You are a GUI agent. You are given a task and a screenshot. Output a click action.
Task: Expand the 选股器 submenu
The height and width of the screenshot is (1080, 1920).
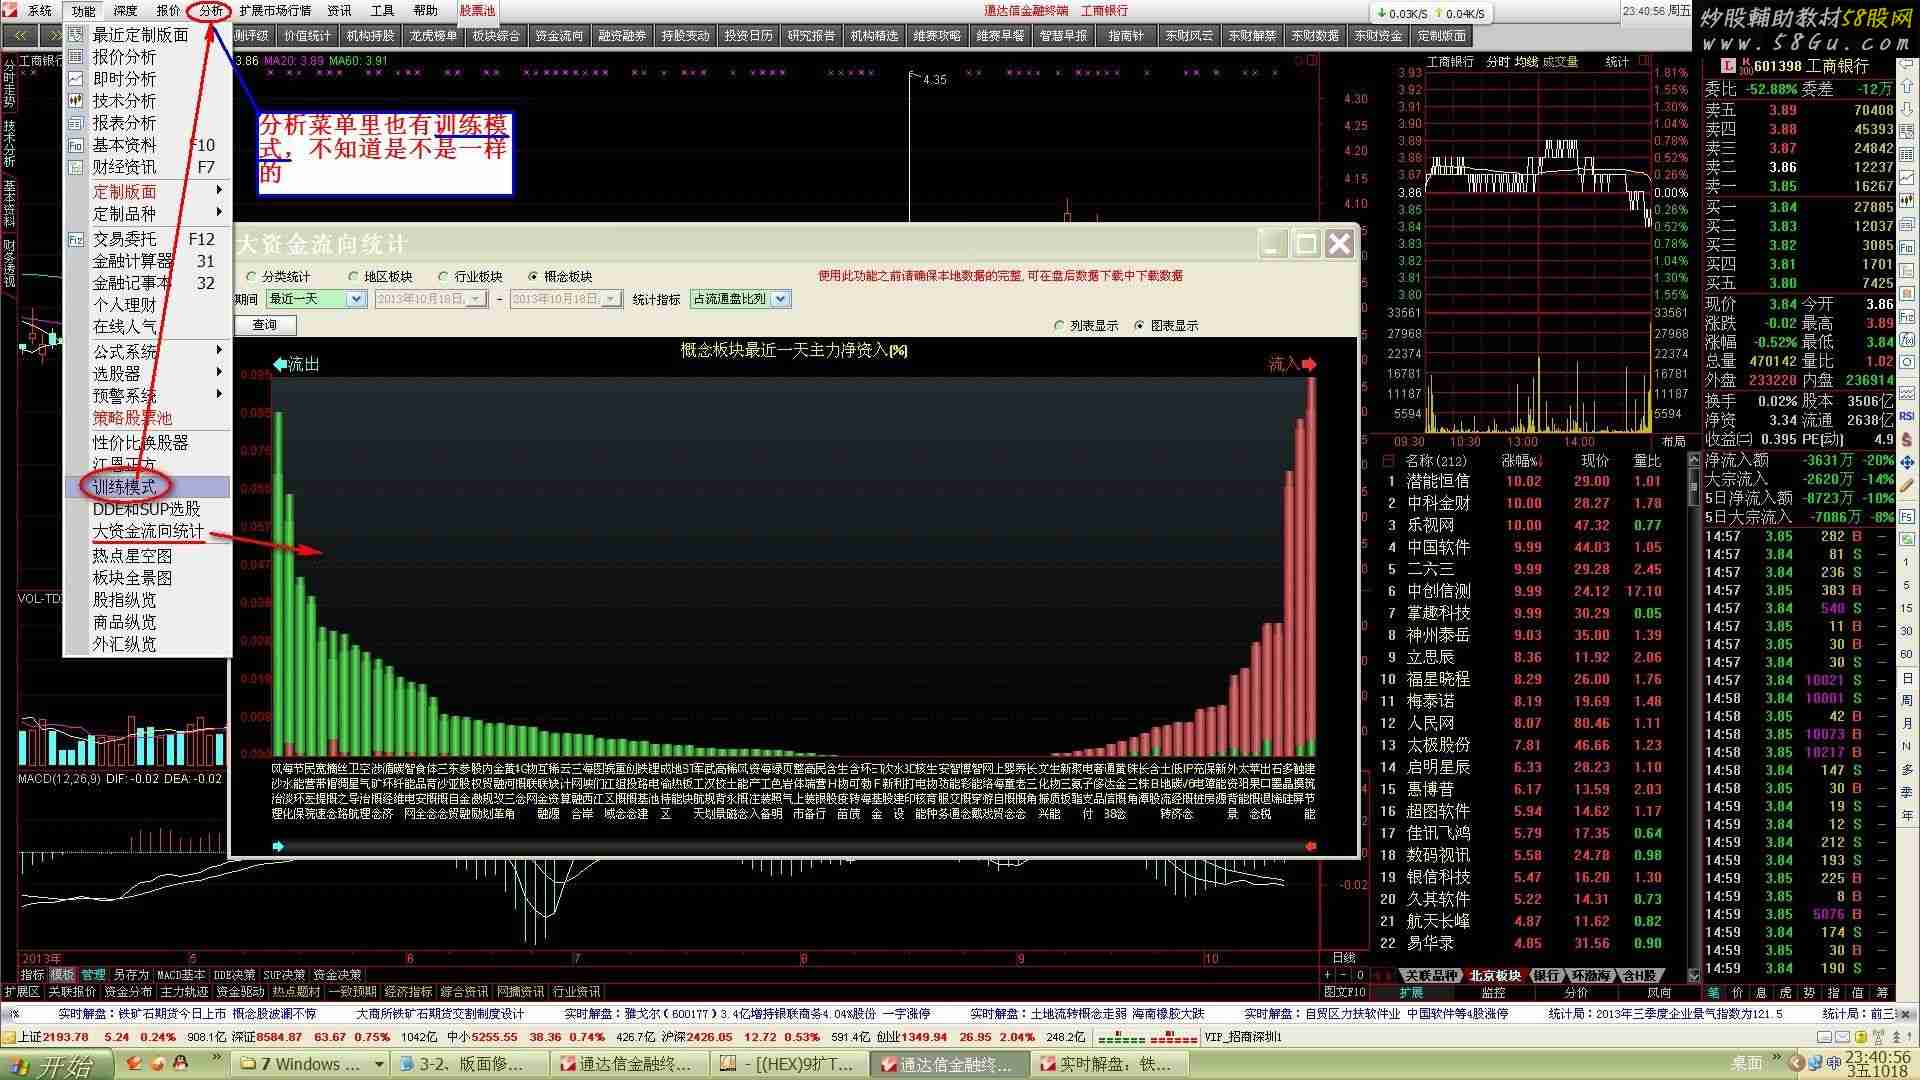(x=147, y=373)
